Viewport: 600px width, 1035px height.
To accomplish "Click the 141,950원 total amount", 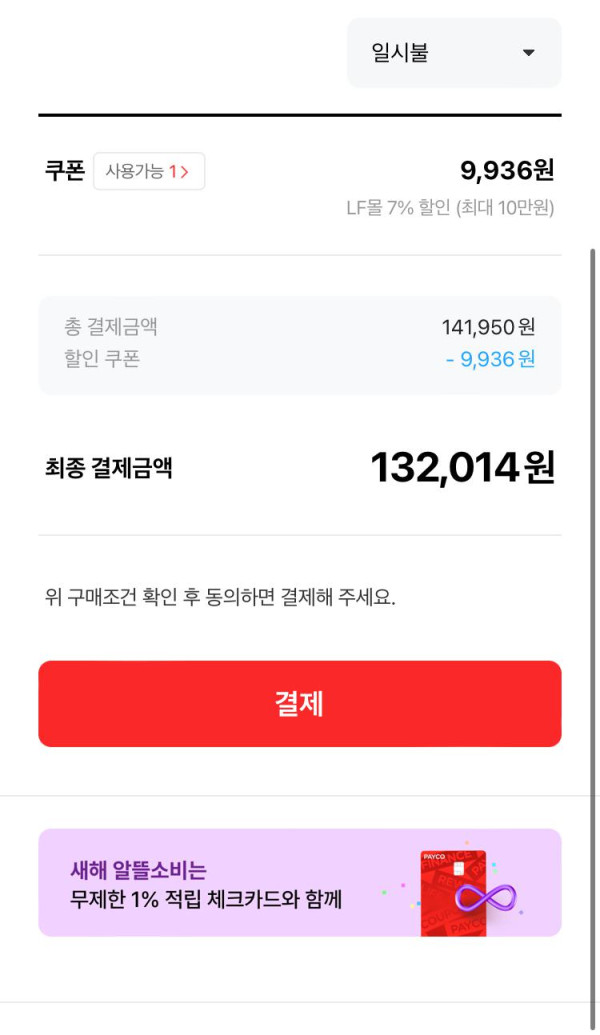I will click(488, 327).
